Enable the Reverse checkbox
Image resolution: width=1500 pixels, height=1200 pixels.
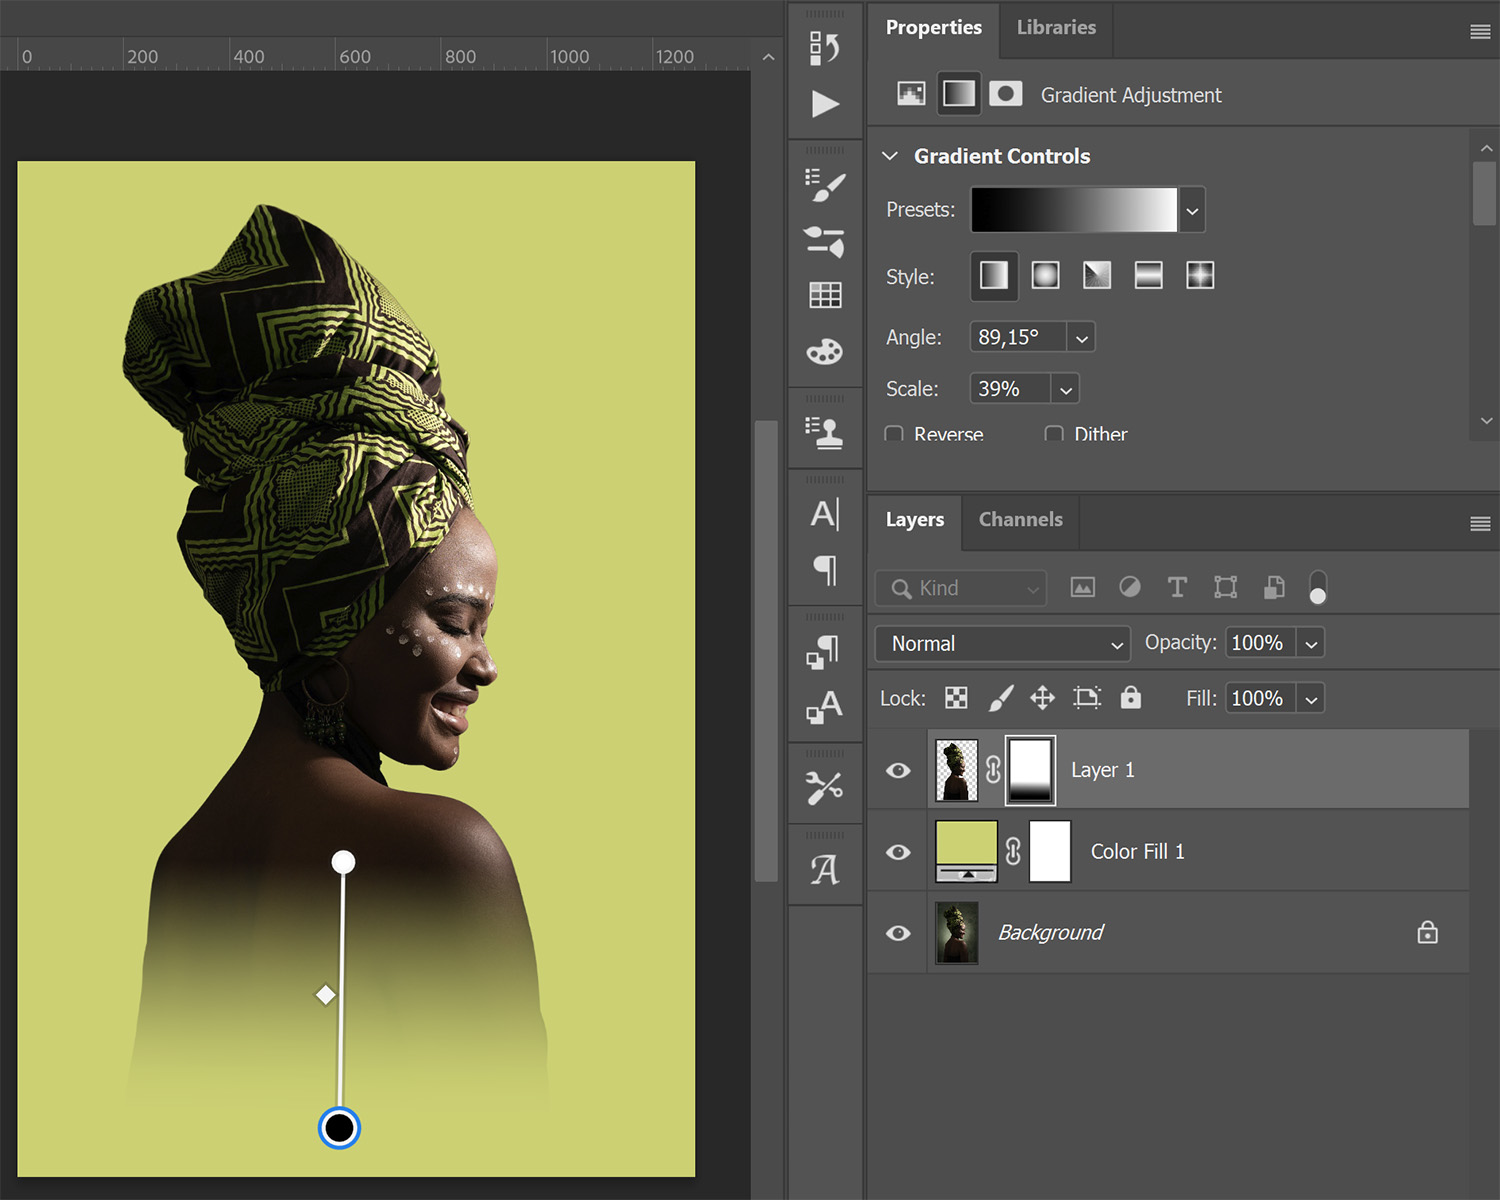coord(894,434)
